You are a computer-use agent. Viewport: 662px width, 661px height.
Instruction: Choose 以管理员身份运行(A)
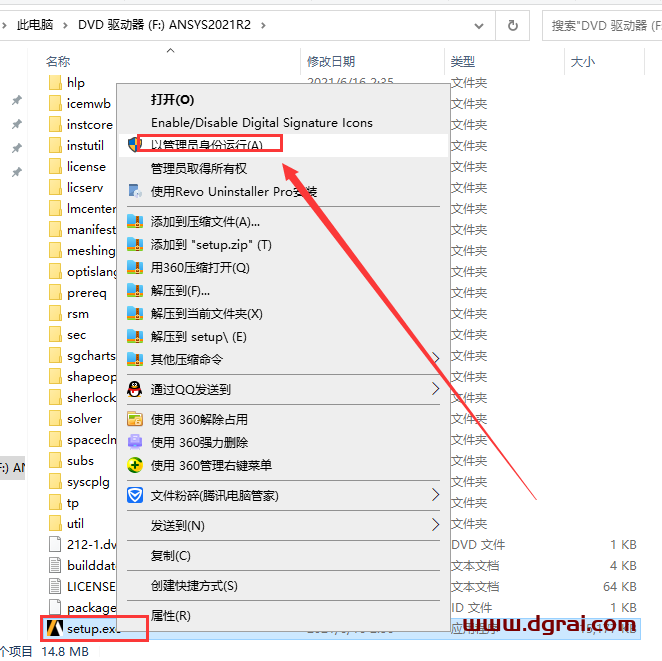(207, 145)
